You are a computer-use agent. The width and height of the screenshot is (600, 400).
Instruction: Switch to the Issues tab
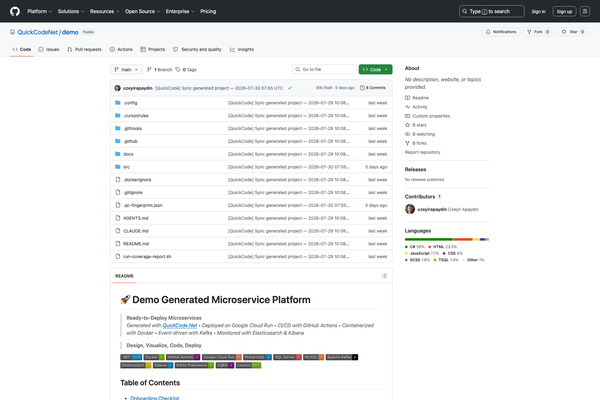(x=49, y=49)
